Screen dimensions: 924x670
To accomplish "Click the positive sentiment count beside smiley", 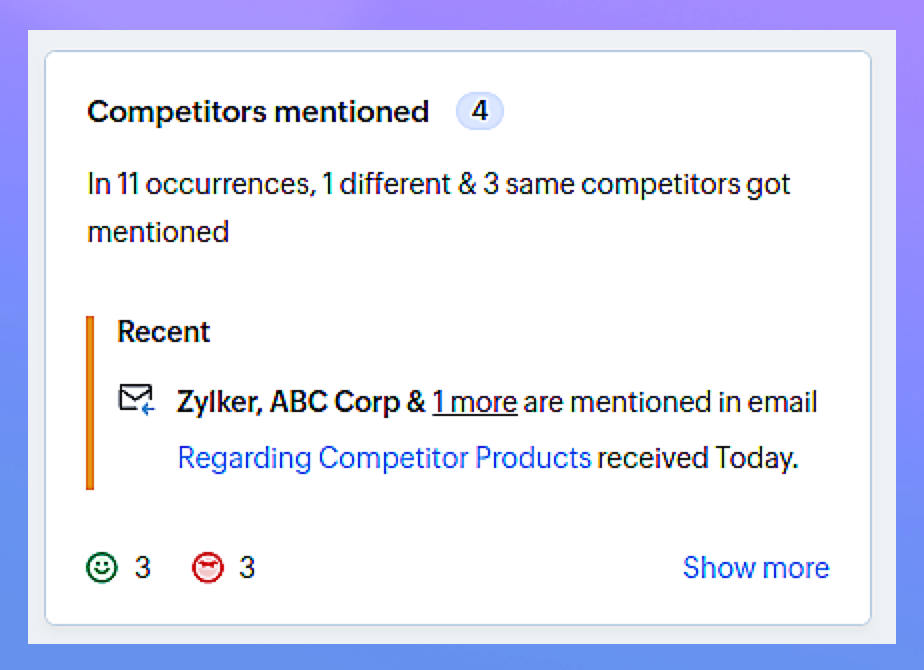I will pyautogui.click(x=142, y=568).
